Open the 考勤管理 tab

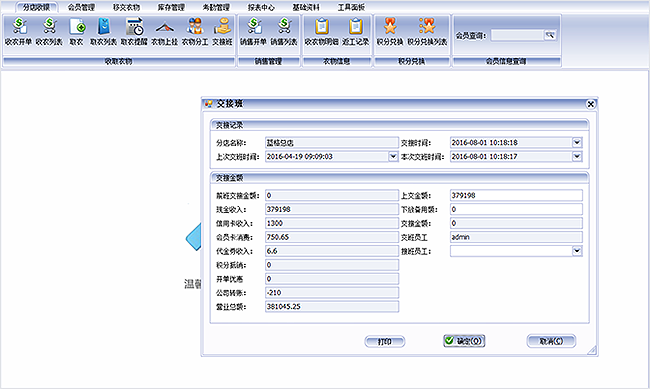(216, 7)
